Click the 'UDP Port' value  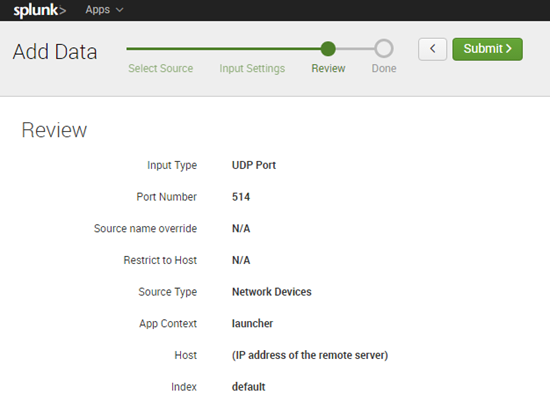click(x=254, y=165)
